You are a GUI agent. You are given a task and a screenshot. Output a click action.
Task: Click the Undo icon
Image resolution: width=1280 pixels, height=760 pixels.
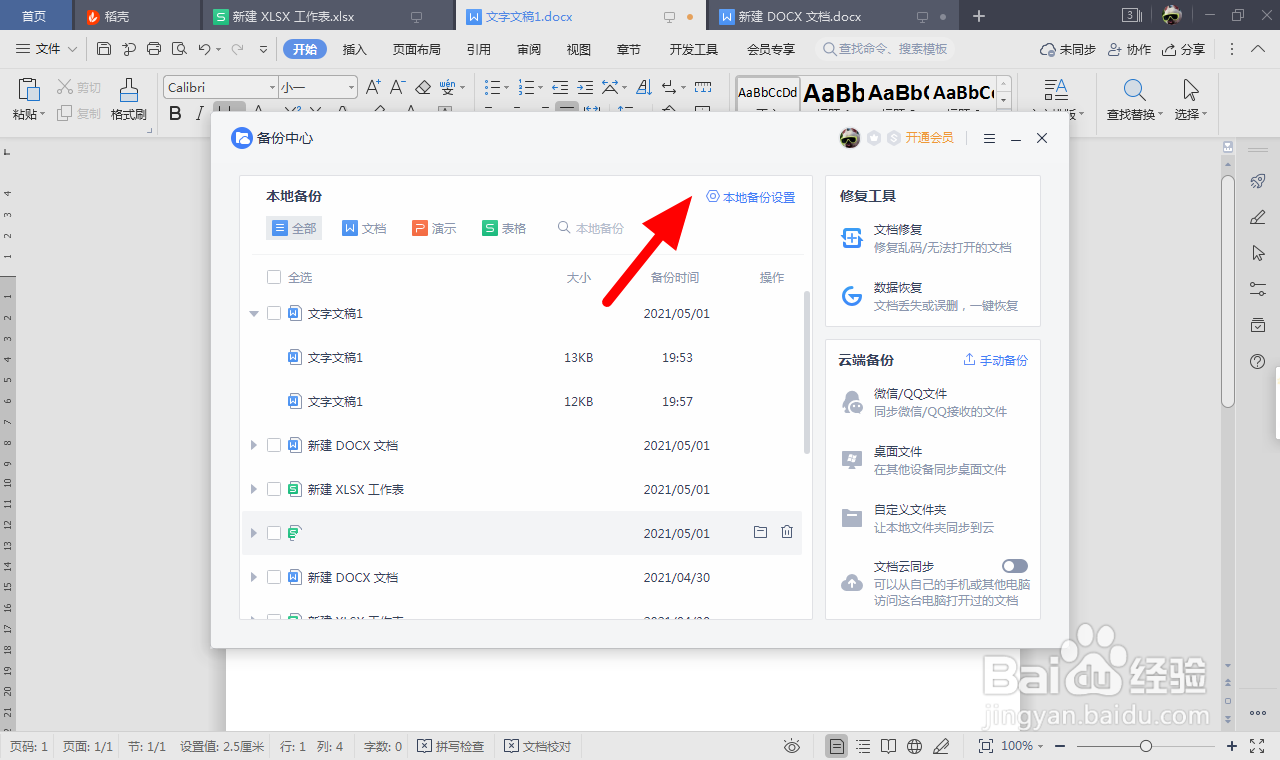[205, 49]
